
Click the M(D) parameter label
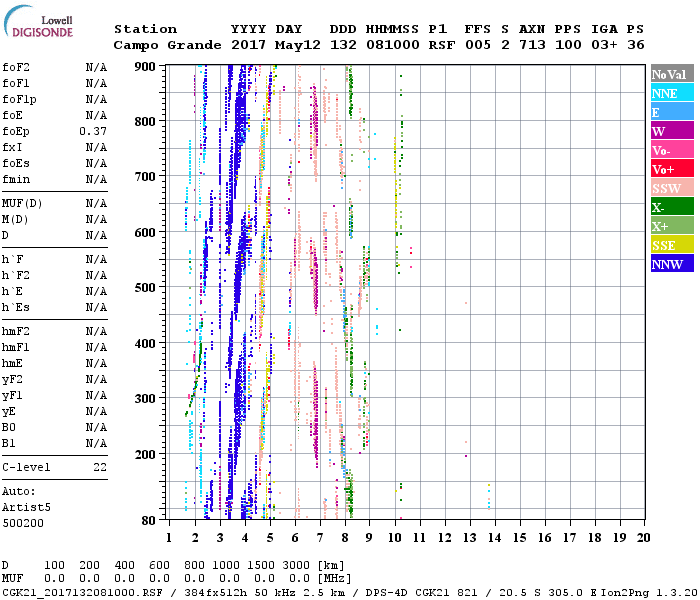15,220
